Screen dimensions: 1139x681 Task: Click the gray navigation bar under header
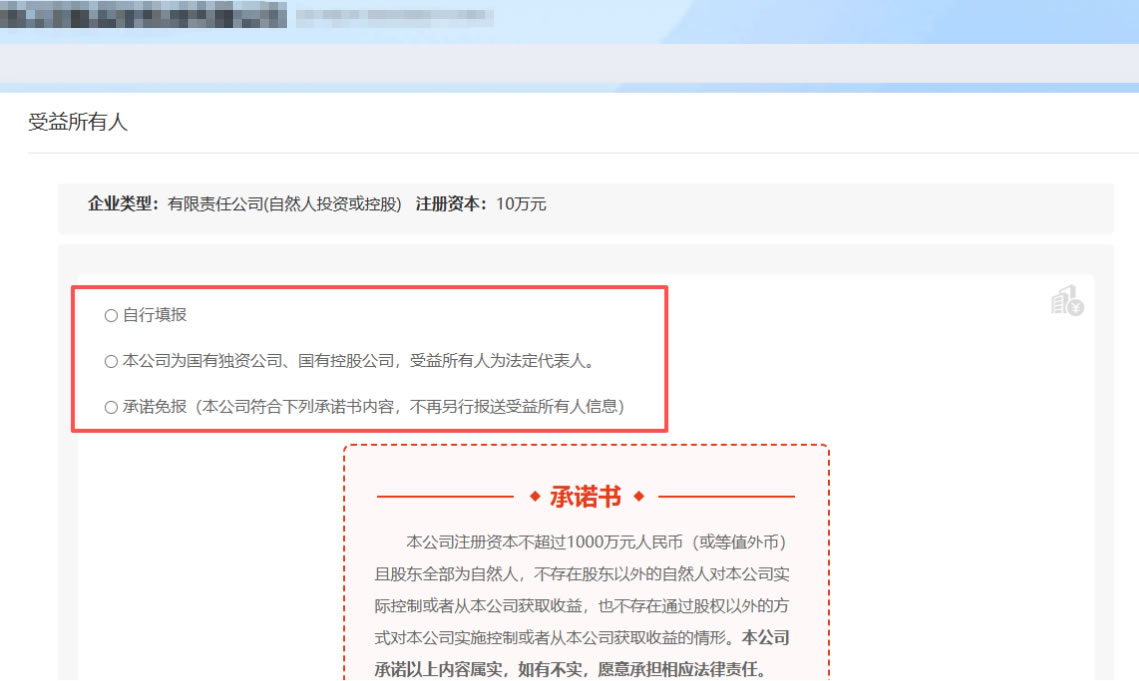coord(569,63)
